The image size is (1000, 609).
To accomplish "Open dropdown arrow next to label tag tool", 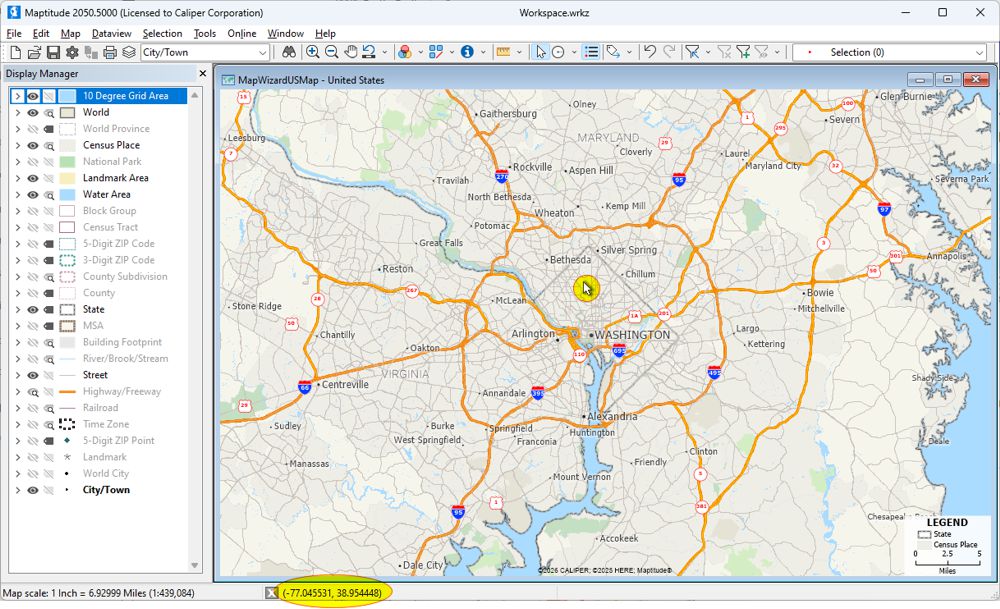I will click(629, 52).
